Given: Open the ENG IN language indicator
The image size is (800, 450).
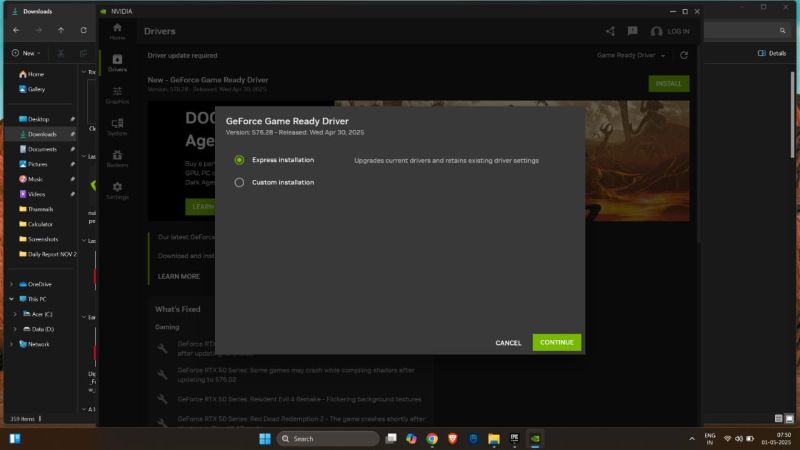Looking at the screenshot, I should pyautogui.click(x=710, y=439).
